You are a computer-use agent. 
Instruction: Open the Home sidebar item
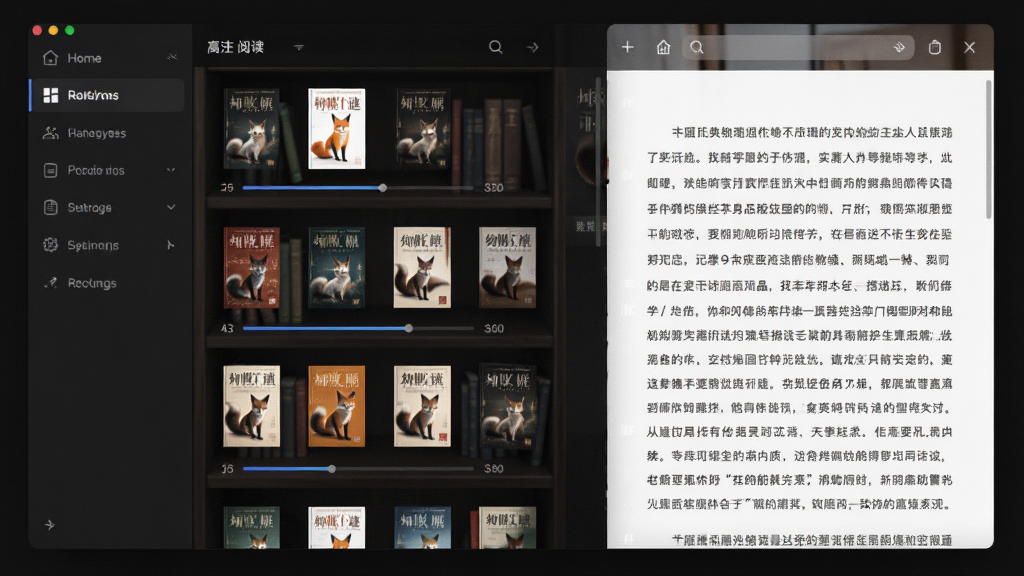coord(106,58)
